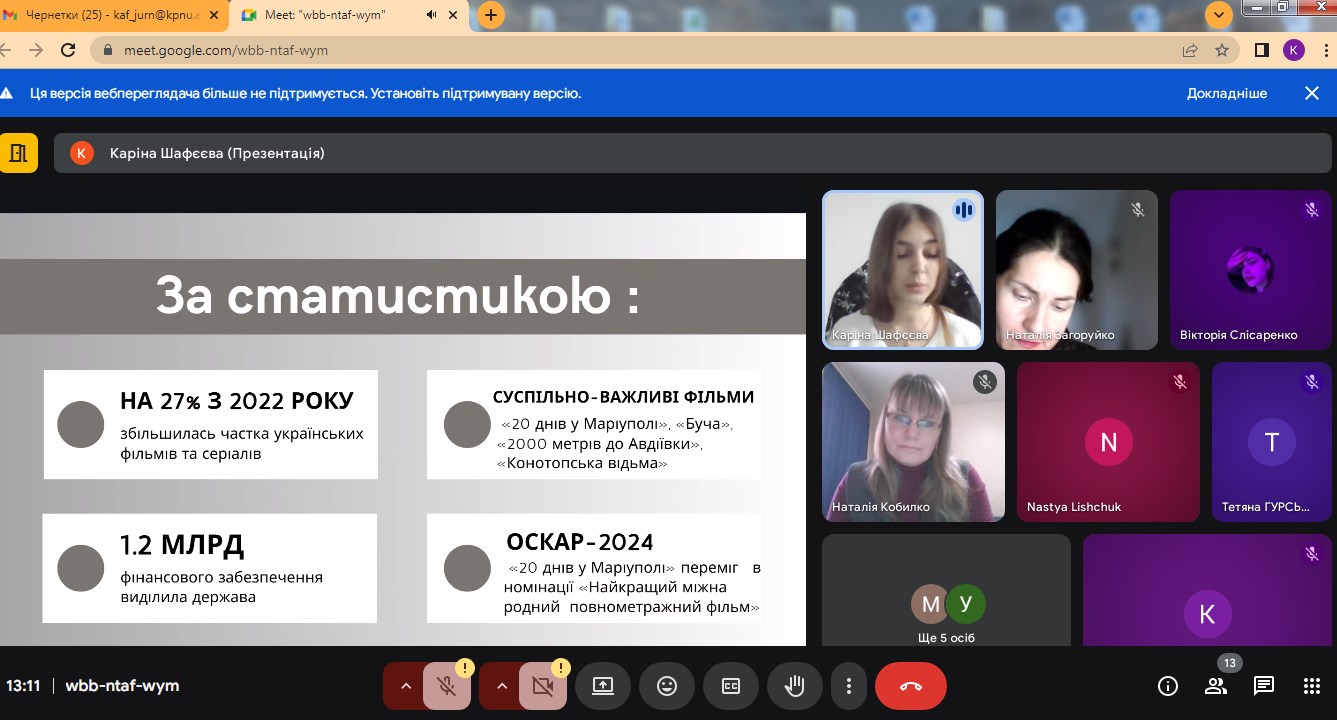Open meeting details info icon
This screenshot has height=720, width=1337.
point(1167,686)
